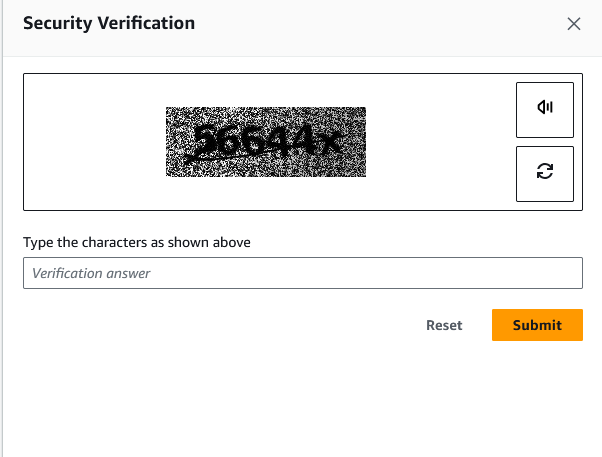602x457 pixels.
Task: Hit the orange Submit button
Action: click(538, 325)
